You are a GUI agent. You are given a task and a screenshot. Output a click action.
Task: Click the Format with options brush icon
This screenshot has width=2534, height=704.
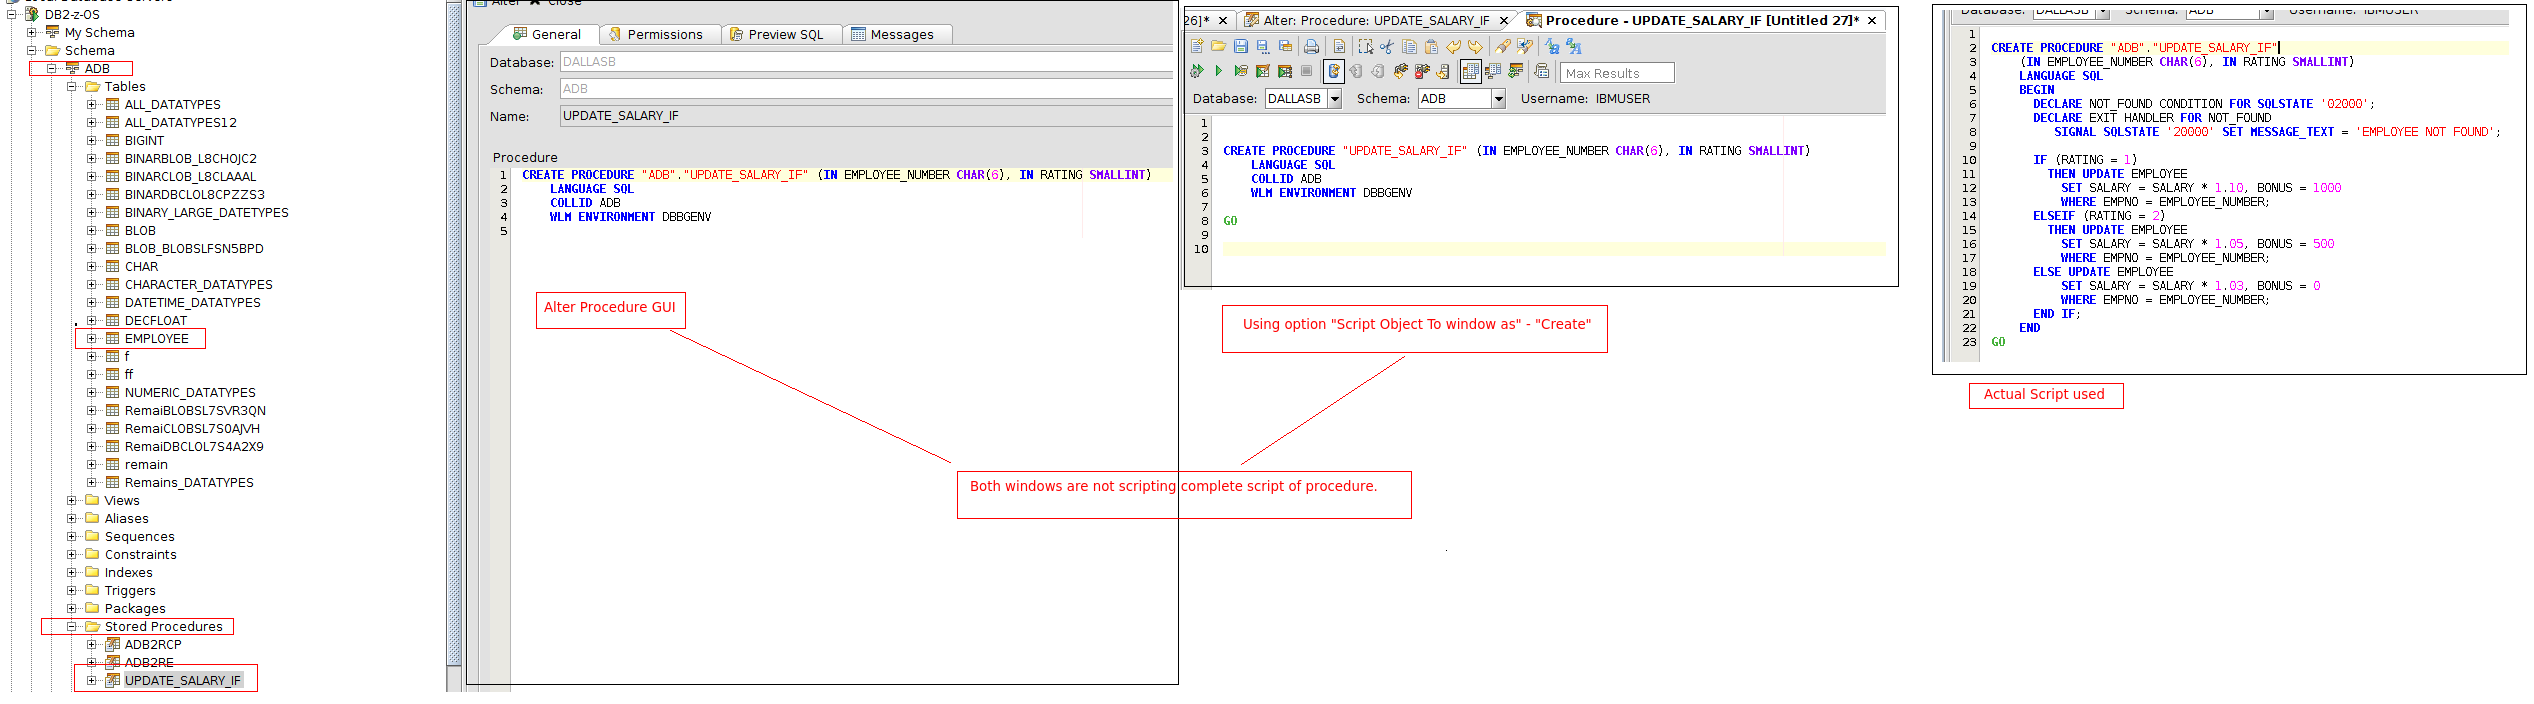(1525, 46)
